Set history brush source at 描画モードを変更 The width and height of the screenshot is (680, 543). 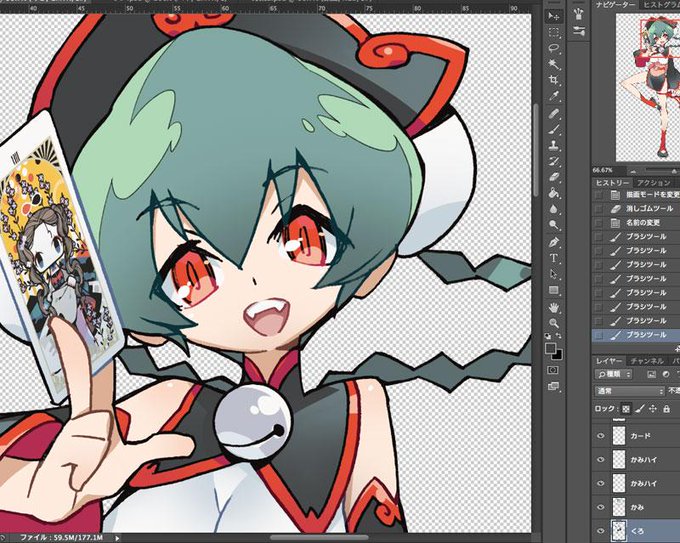(x=599, y=195)
